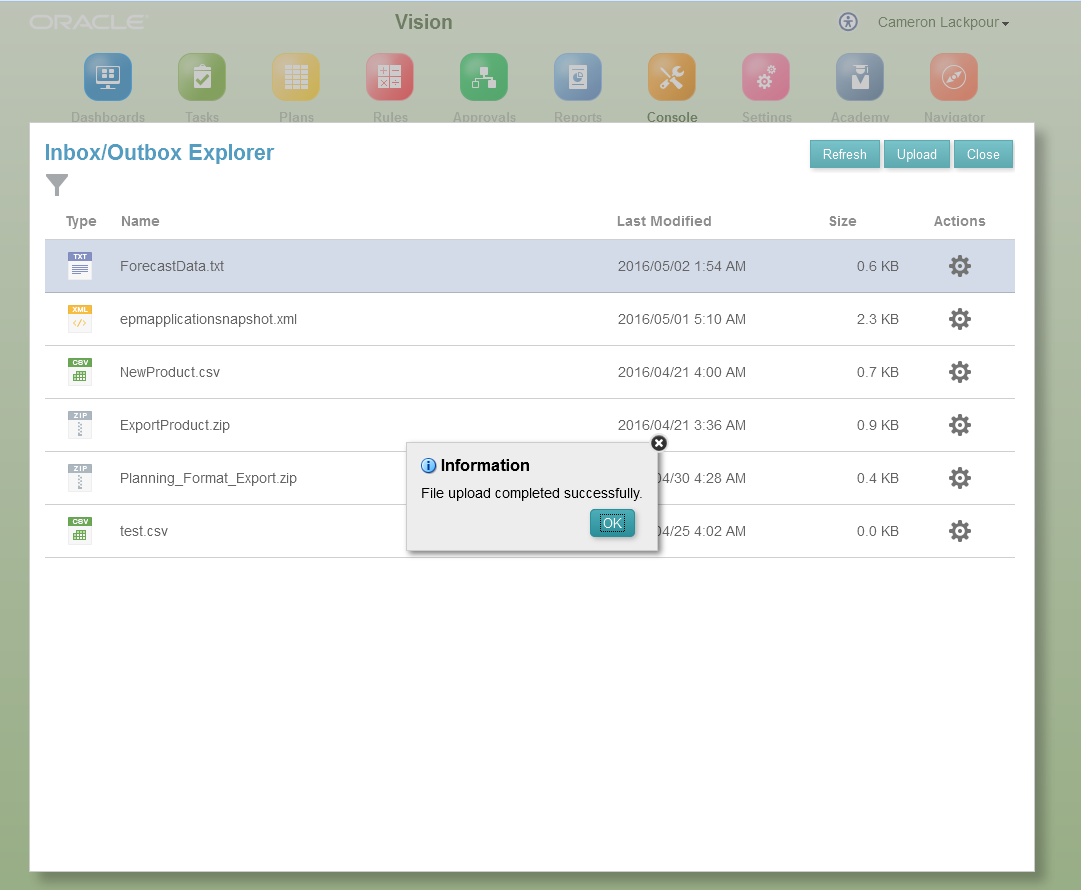The image size is (1081, 890).
Task: Open the Dashboards icon
Action: [x=108, y=77]
